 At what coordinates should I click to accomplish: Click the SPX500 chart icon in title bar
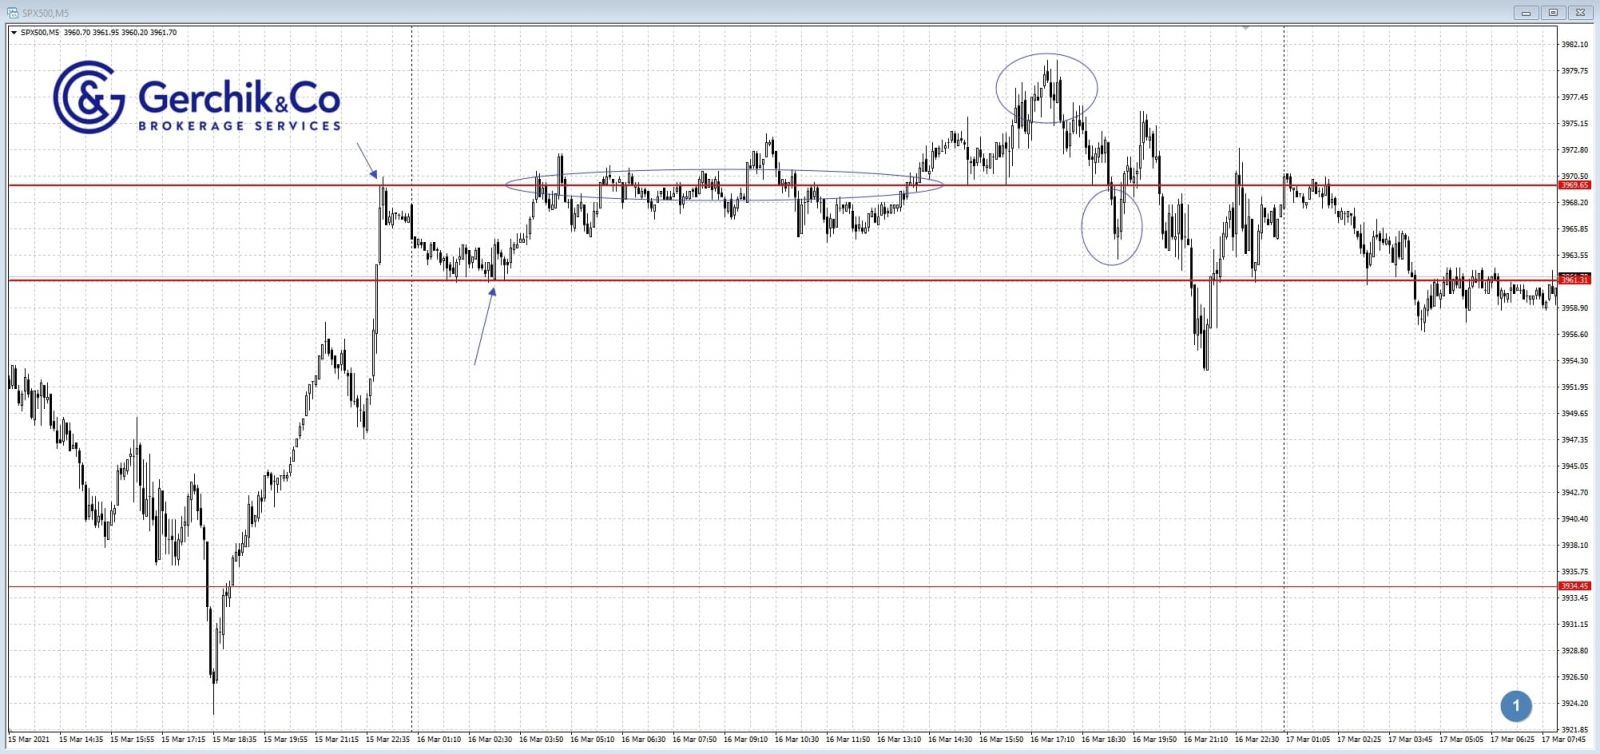coord(10,13)
